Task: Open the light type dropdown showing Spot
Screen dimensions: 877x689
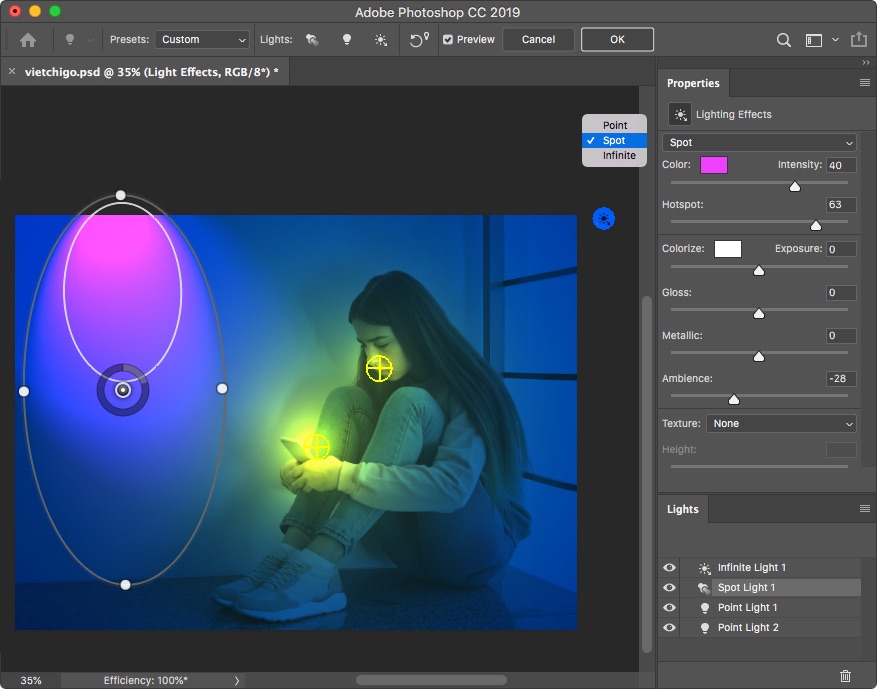Action: tap(760, 142)
